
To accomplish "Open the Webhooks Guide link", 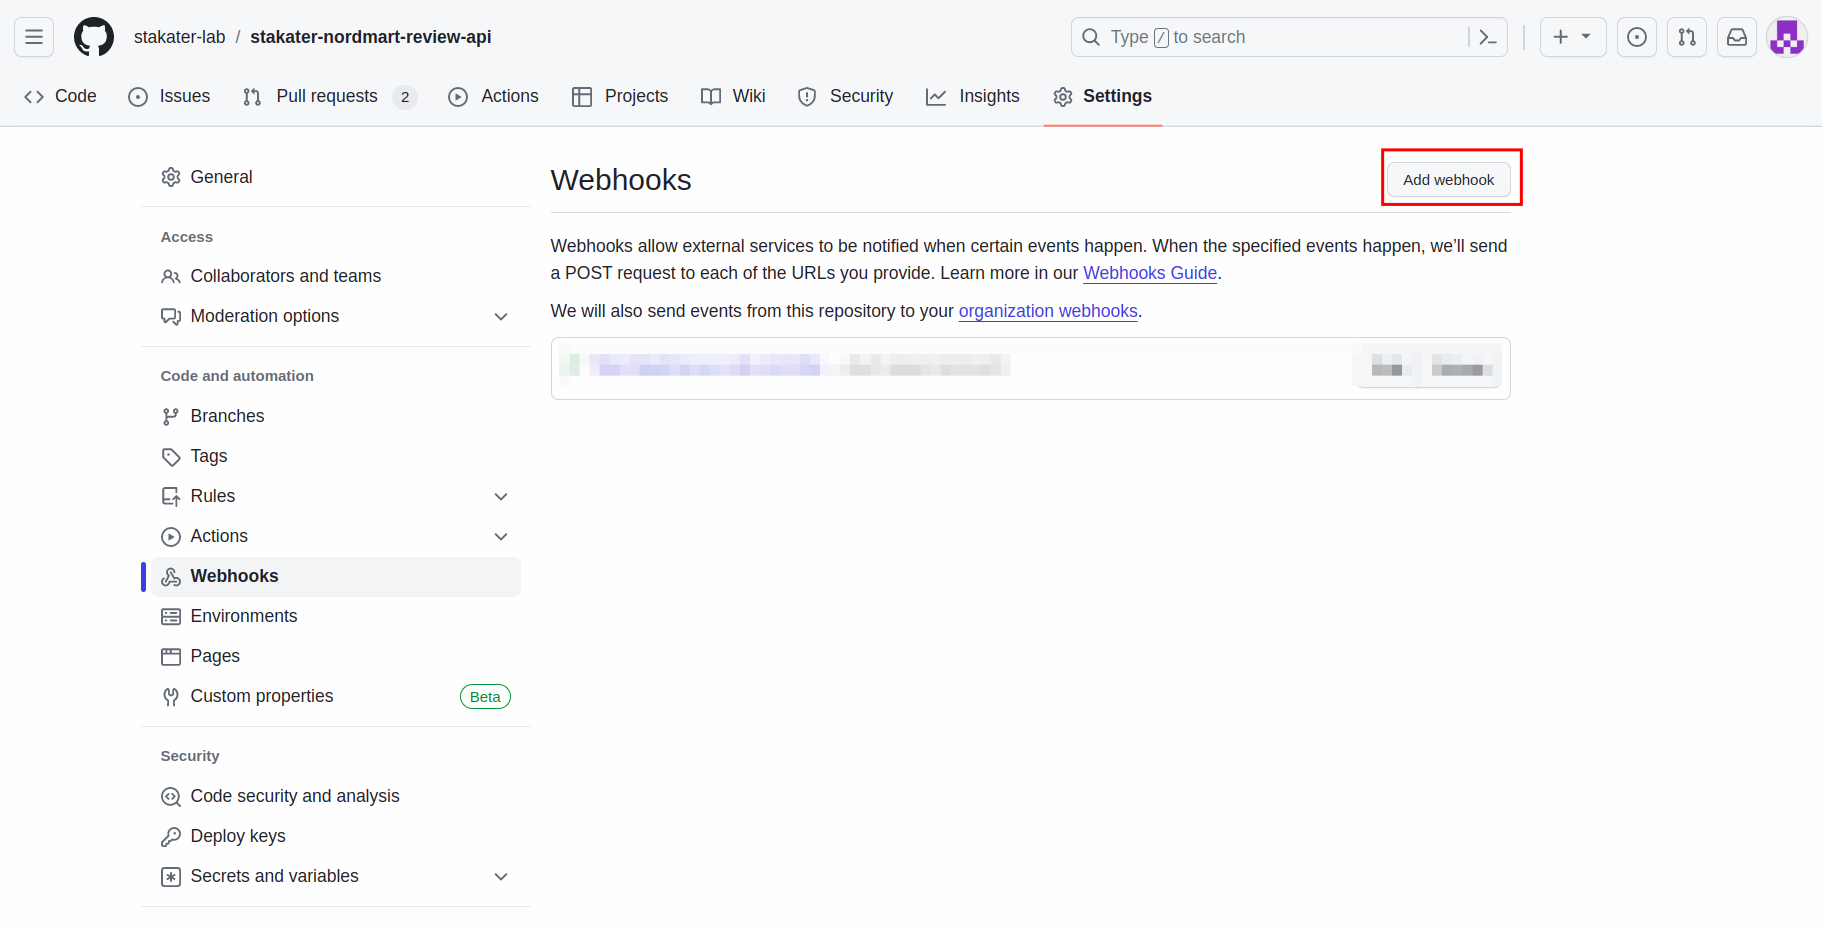I will tap(1149, 273).
